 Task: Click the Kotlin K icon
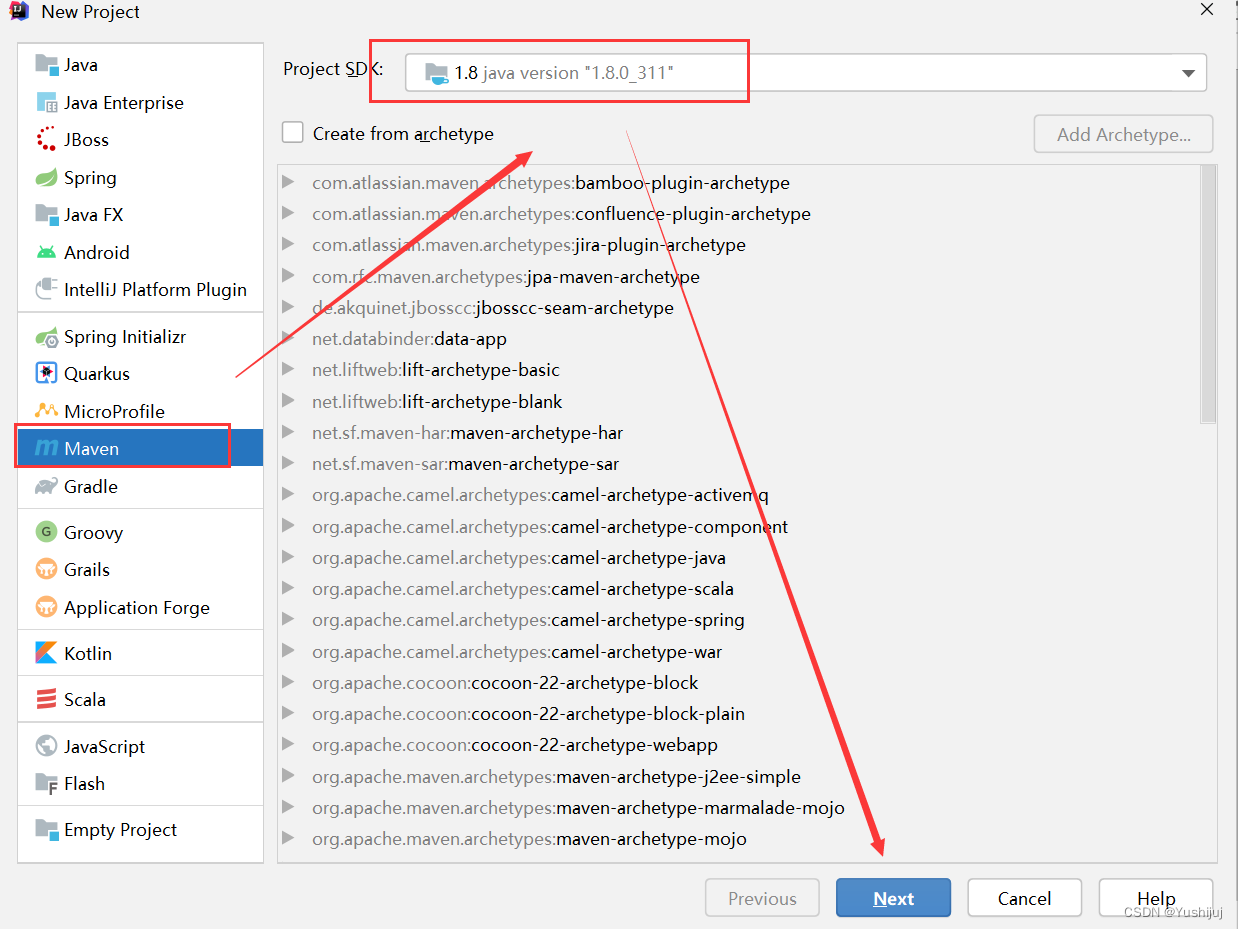point(47,653)
